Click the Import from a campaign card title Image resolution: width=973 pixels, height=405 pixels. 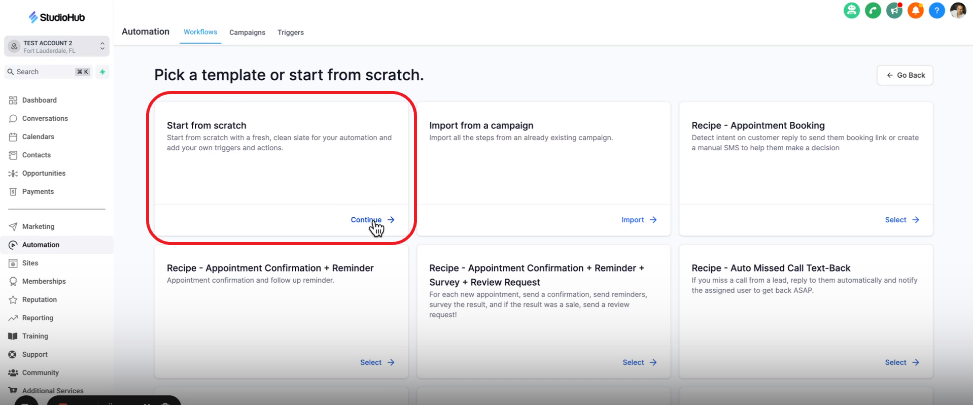coord(482,125)
